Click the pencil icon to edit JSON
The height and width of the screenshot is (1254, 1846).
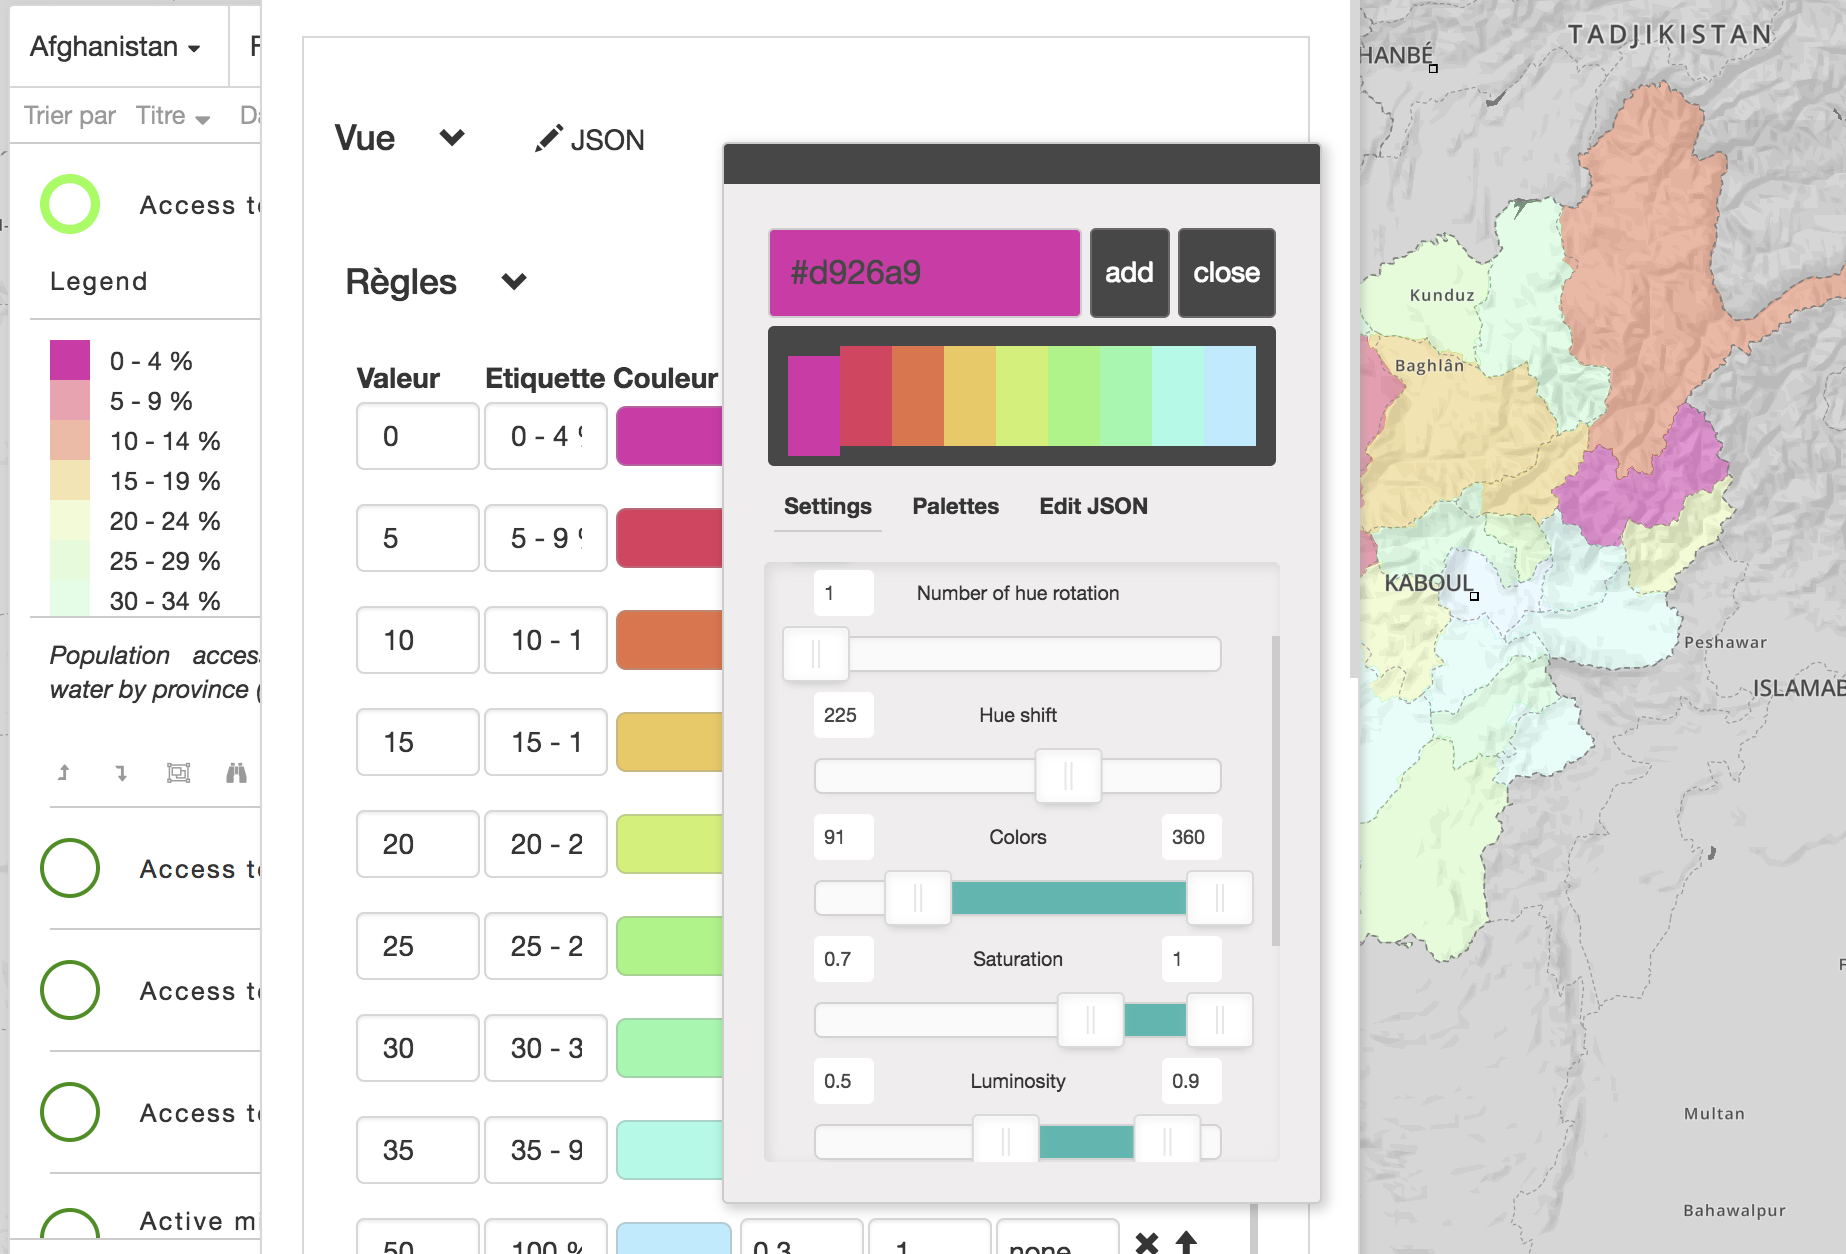point(548,139)
